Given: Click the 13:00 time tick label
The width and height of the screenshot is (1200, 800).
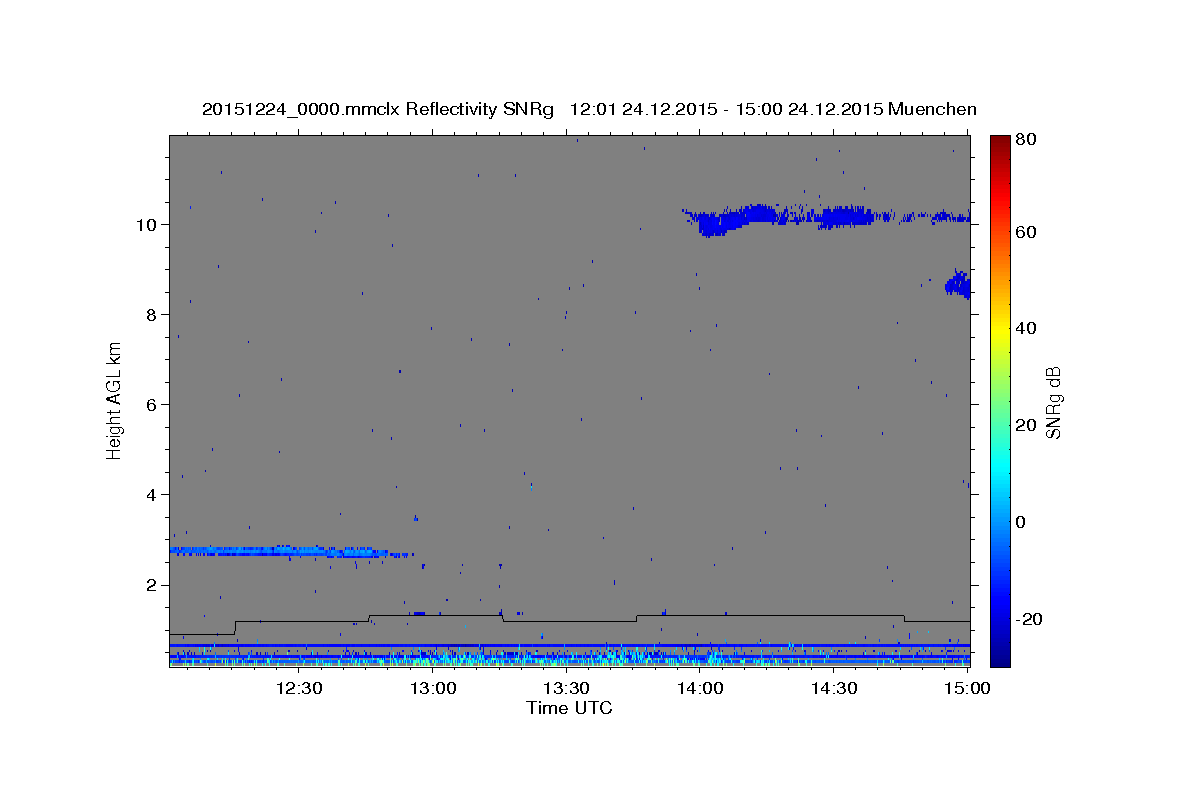Looking at the screenshot, I should pos(433,688).
